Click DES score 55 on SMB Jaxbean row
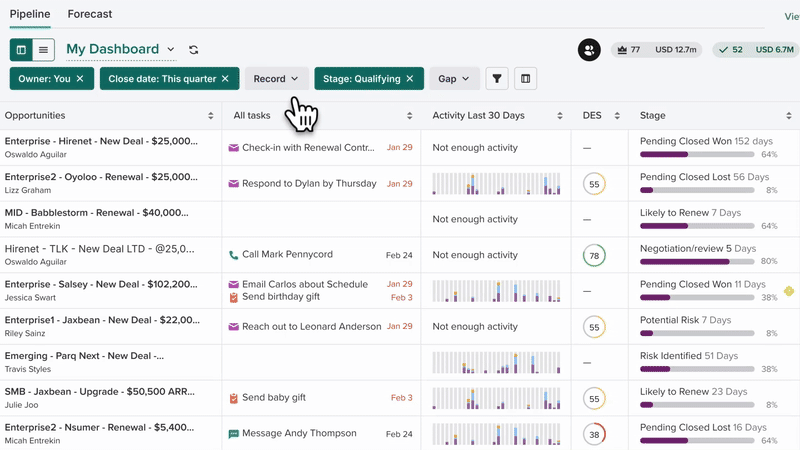The width and height of the screenshot is (800, 450). (x=594, y=399)
